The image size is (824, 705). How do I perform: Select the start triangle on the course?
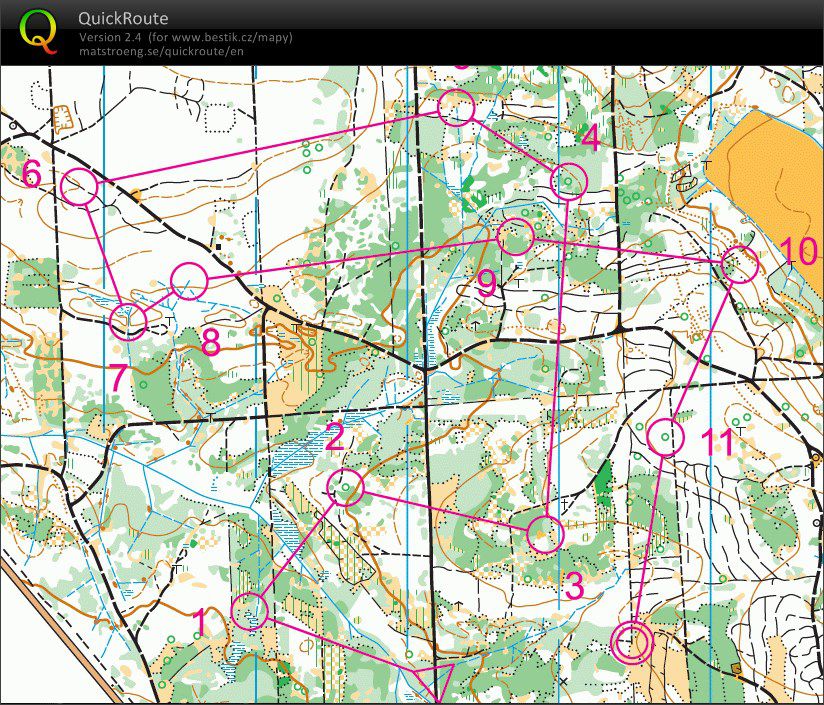click(437, 681)
